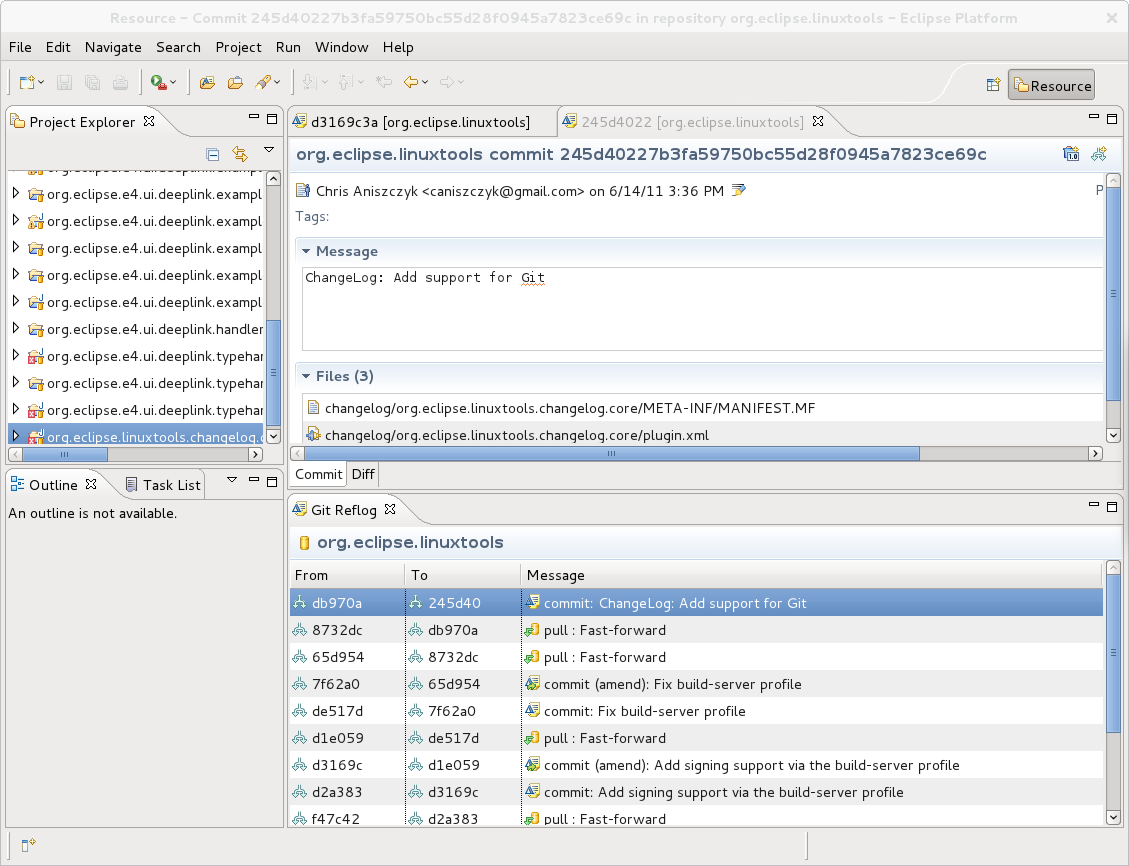This screenshot has height=866, width=1129.
Task: Click the Print toolbar icon
Action: (120, 82)
